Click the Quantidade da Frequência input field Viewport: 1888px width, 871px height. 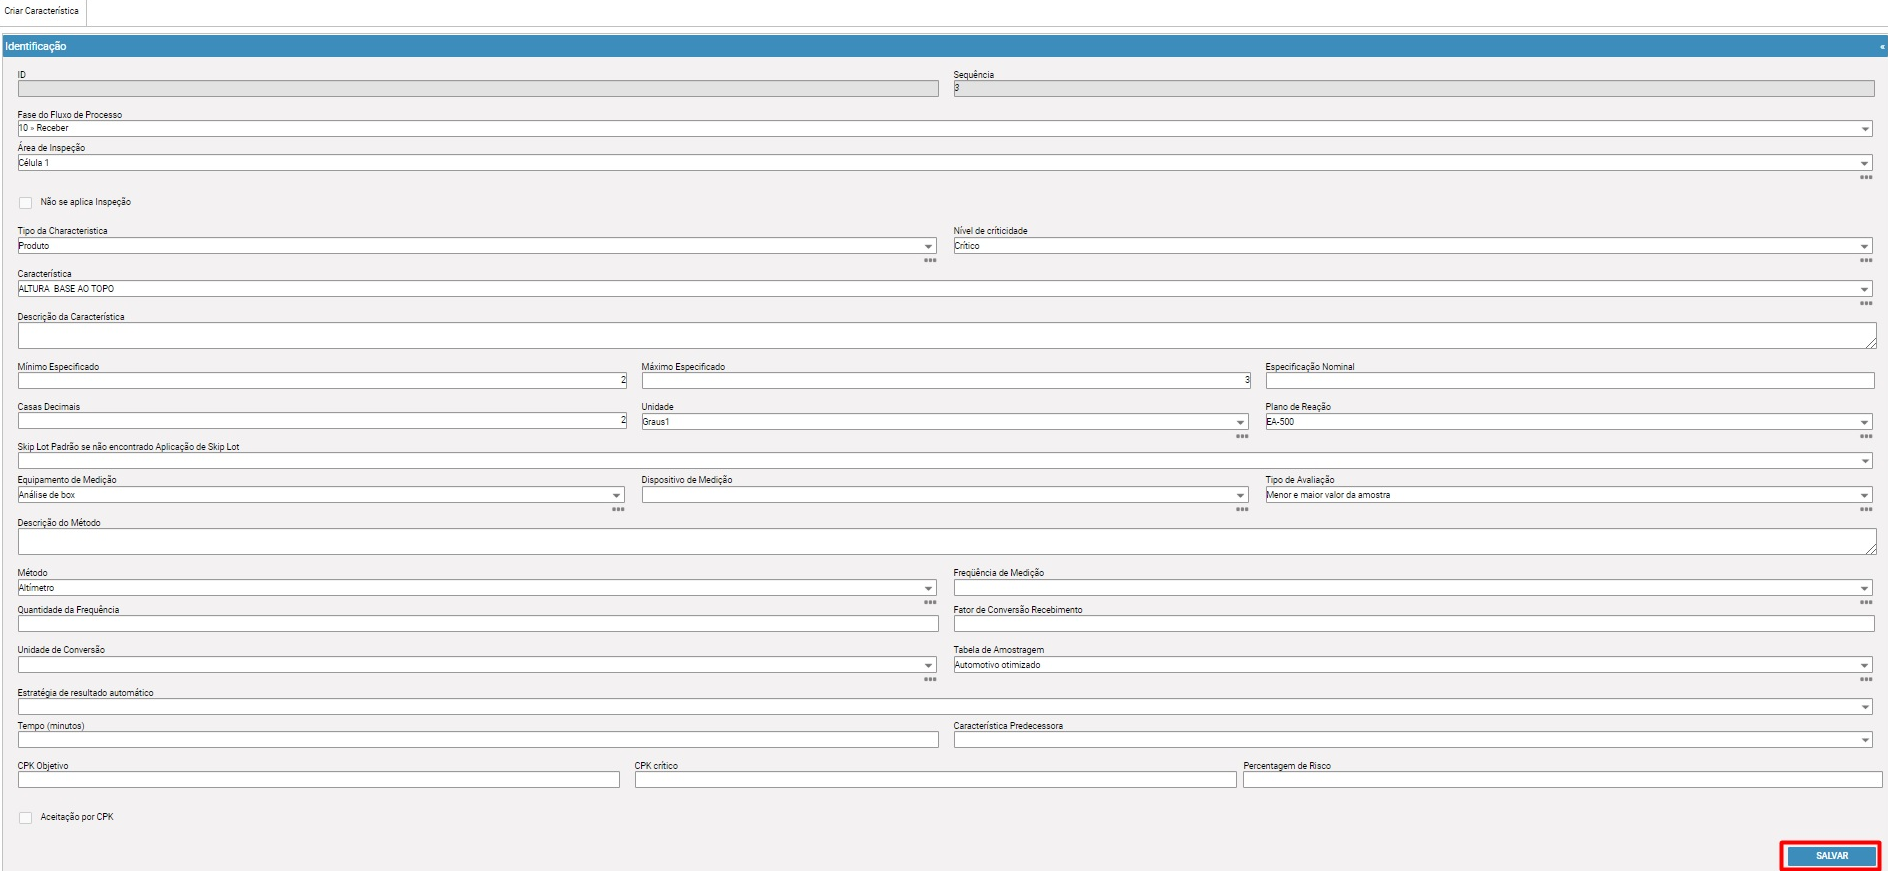click(x=478, y=624)
